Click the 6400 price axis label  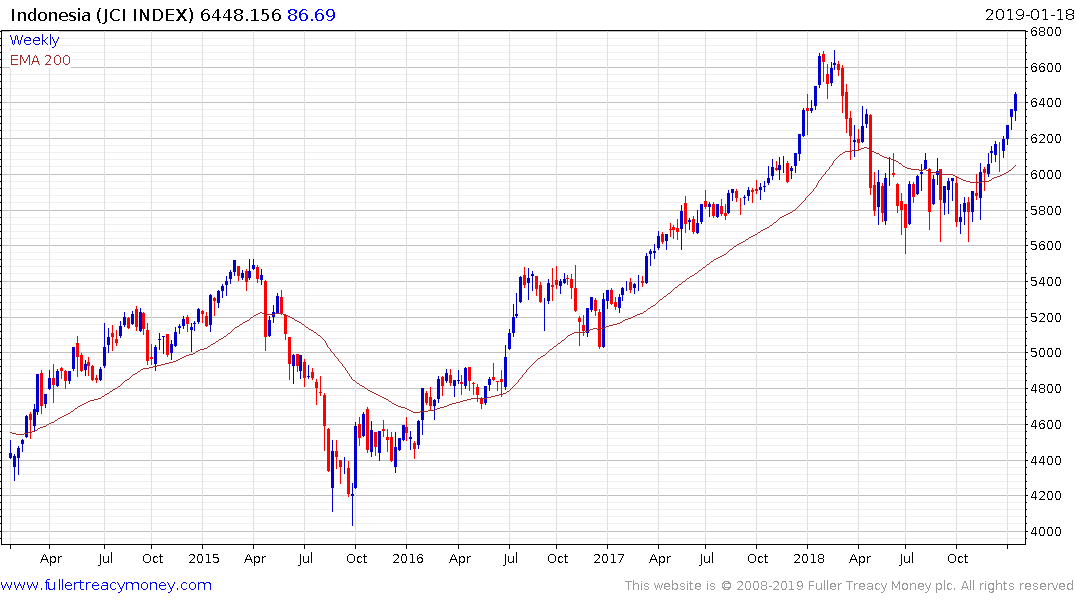(x=1046, y=103)
